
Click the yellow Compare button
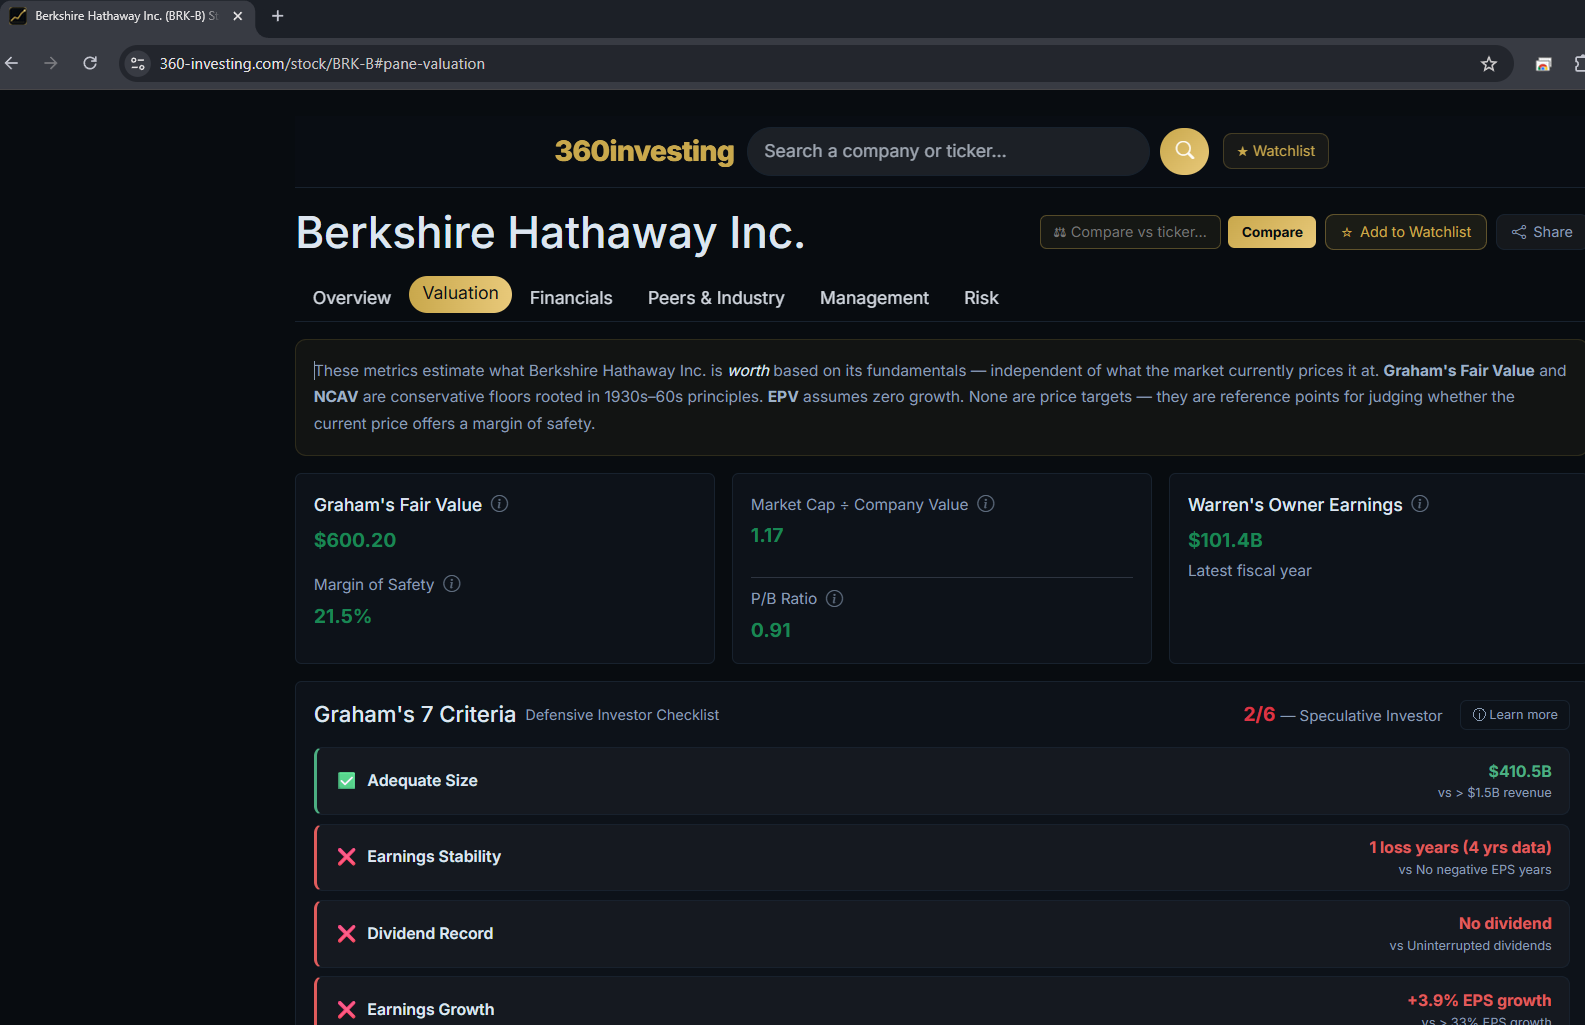coord(1272,232)
